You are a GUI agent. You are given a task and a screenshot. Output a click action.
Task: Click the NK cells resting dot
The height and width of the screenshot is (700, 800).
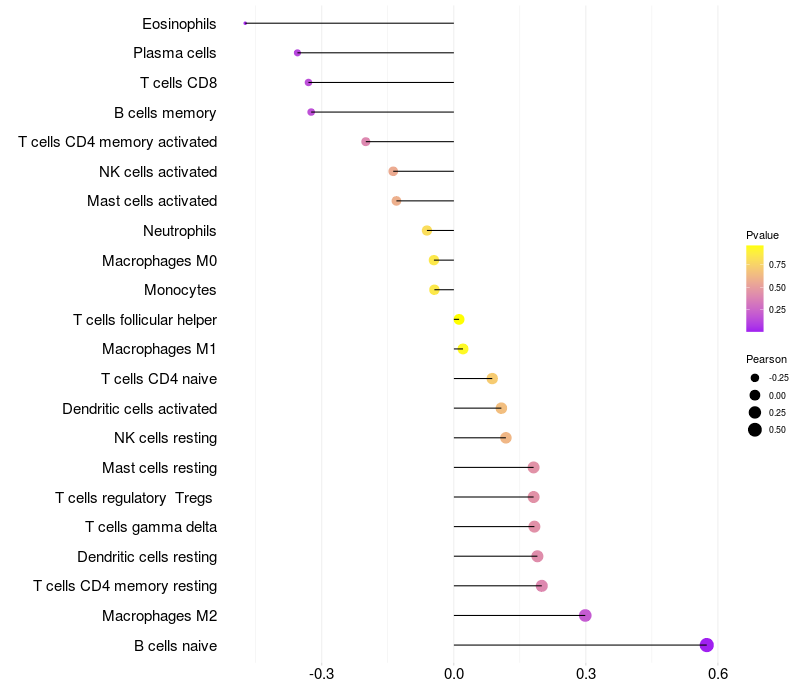(506, 438)
